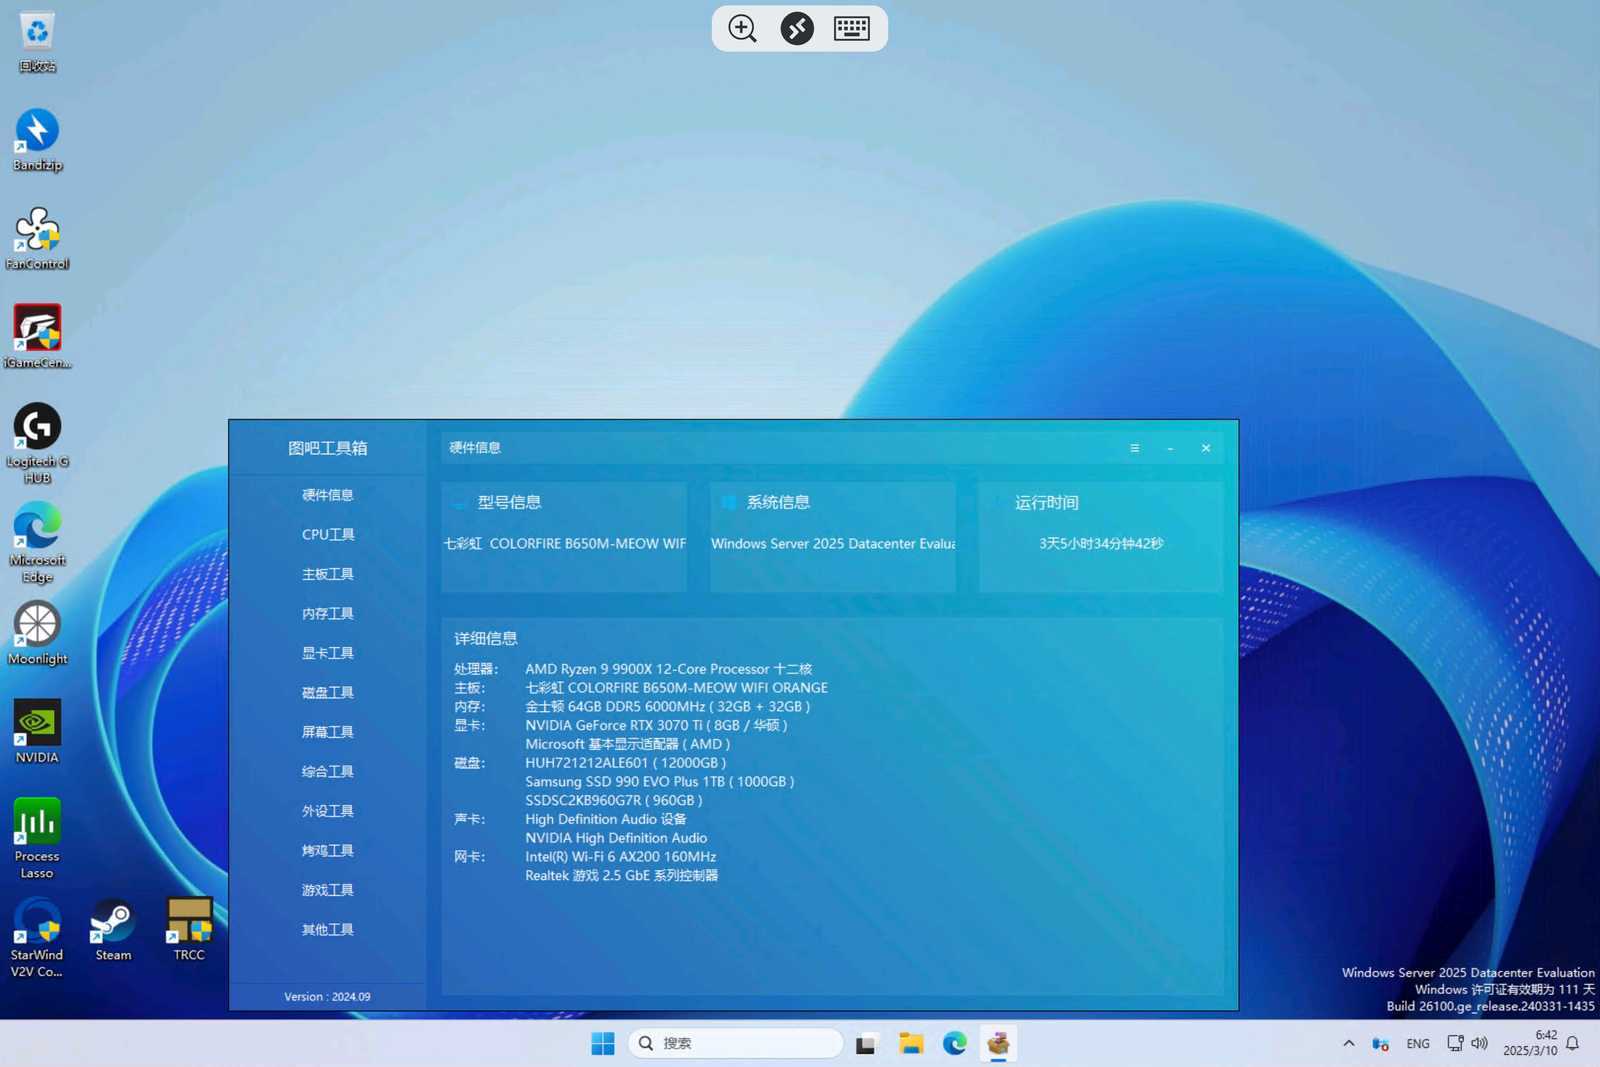Click the HUH721212ALE601 disk entry
This screenshot has height=1067, width=1600.
point(625,763)
